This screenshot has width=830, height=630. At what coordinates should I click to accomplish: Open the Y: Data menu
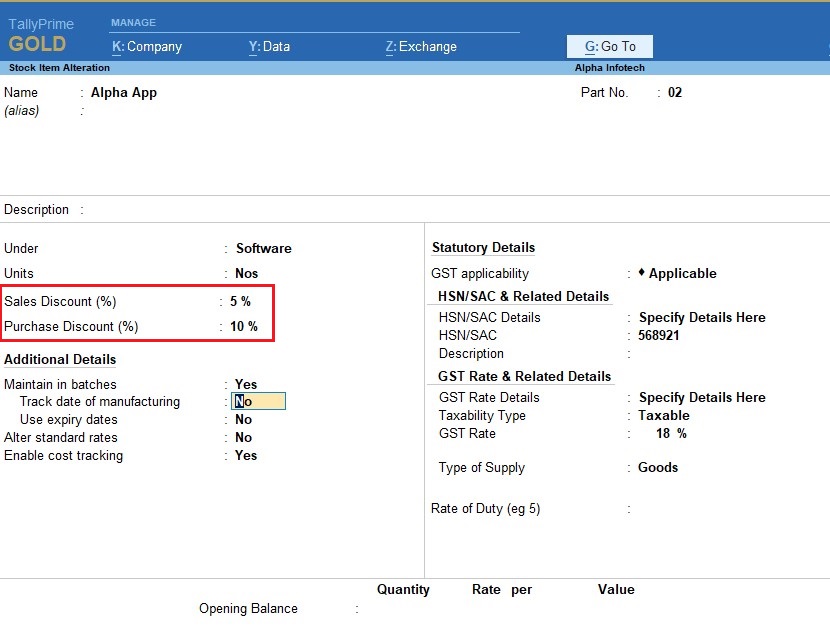(269, 46)
